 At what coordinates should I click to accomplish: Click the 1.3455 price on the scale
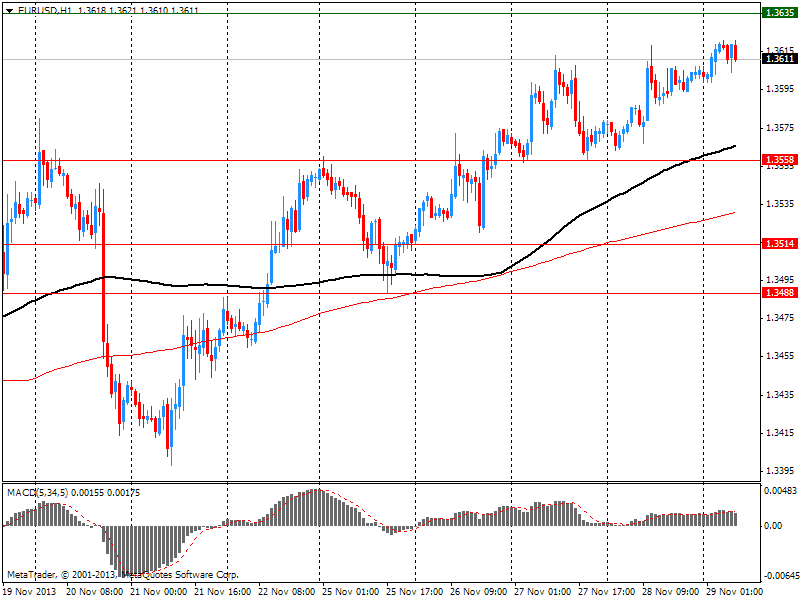click(780, 356)
